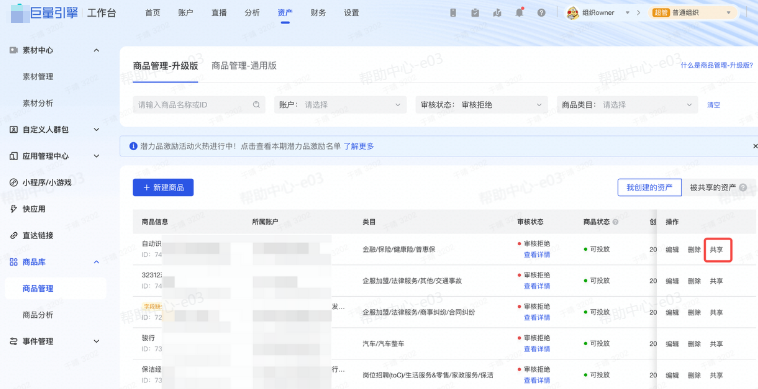The image size is (758, 389).
Task: Click the 组织owner avatar
Action: click(572, 13)
